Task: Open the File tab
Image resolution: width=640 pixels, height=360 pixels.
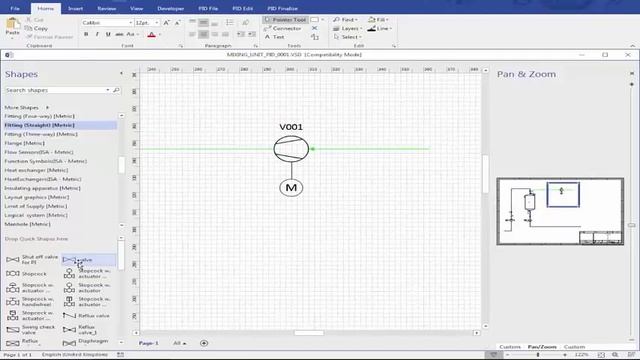Action: click(x=15, y=8)
